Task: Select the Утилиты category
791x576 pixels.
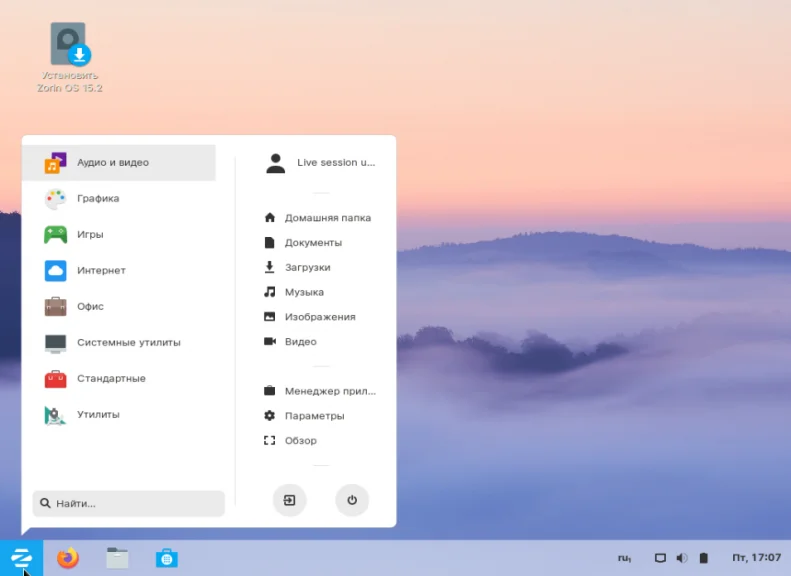Action: pyautogui.click(x=119, y=415)
